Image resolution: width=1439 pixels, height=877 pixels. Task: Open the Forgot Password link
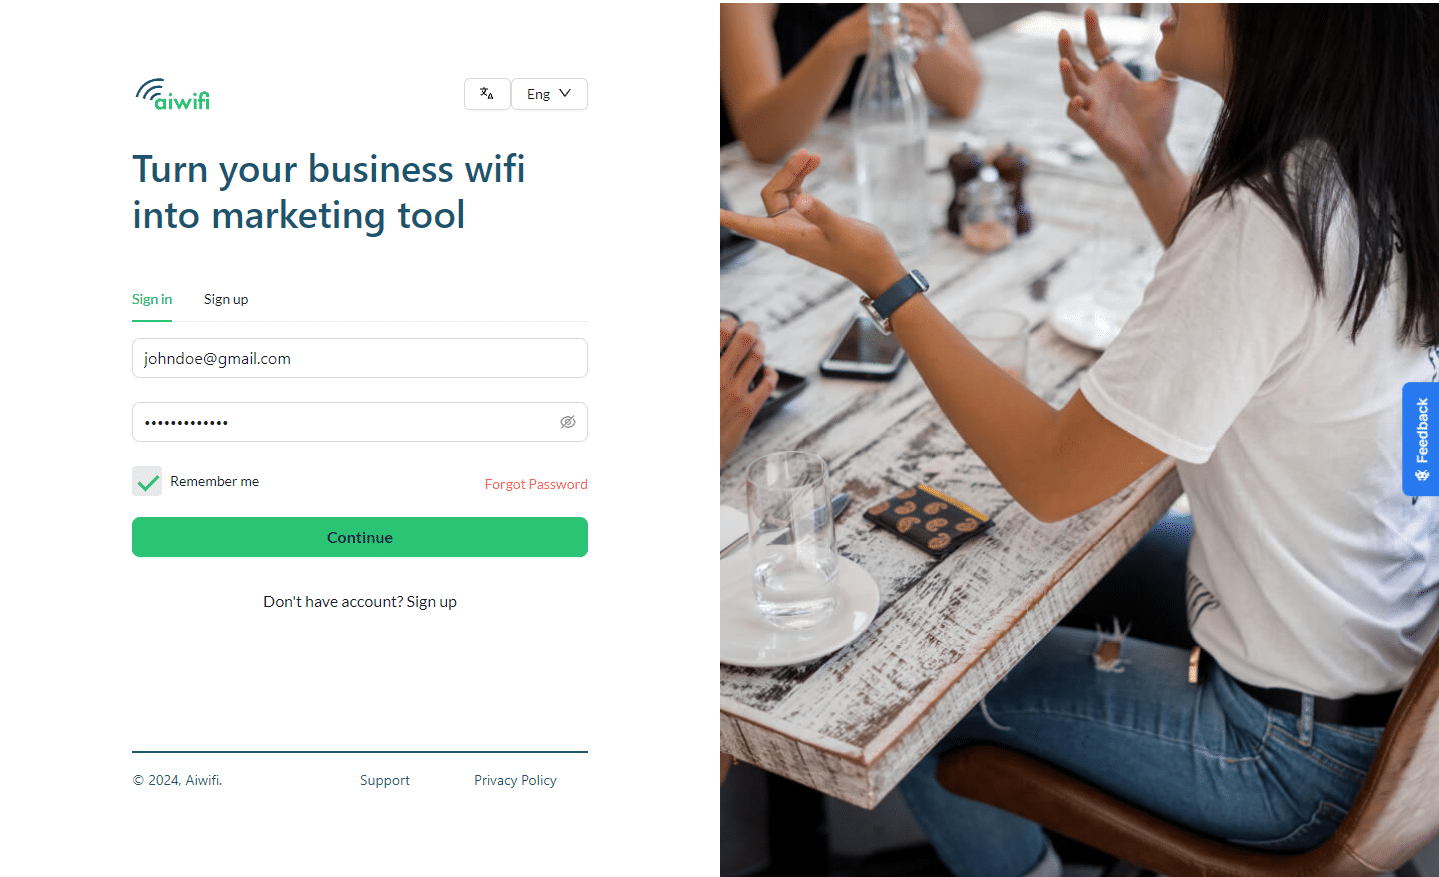point(536,484)
